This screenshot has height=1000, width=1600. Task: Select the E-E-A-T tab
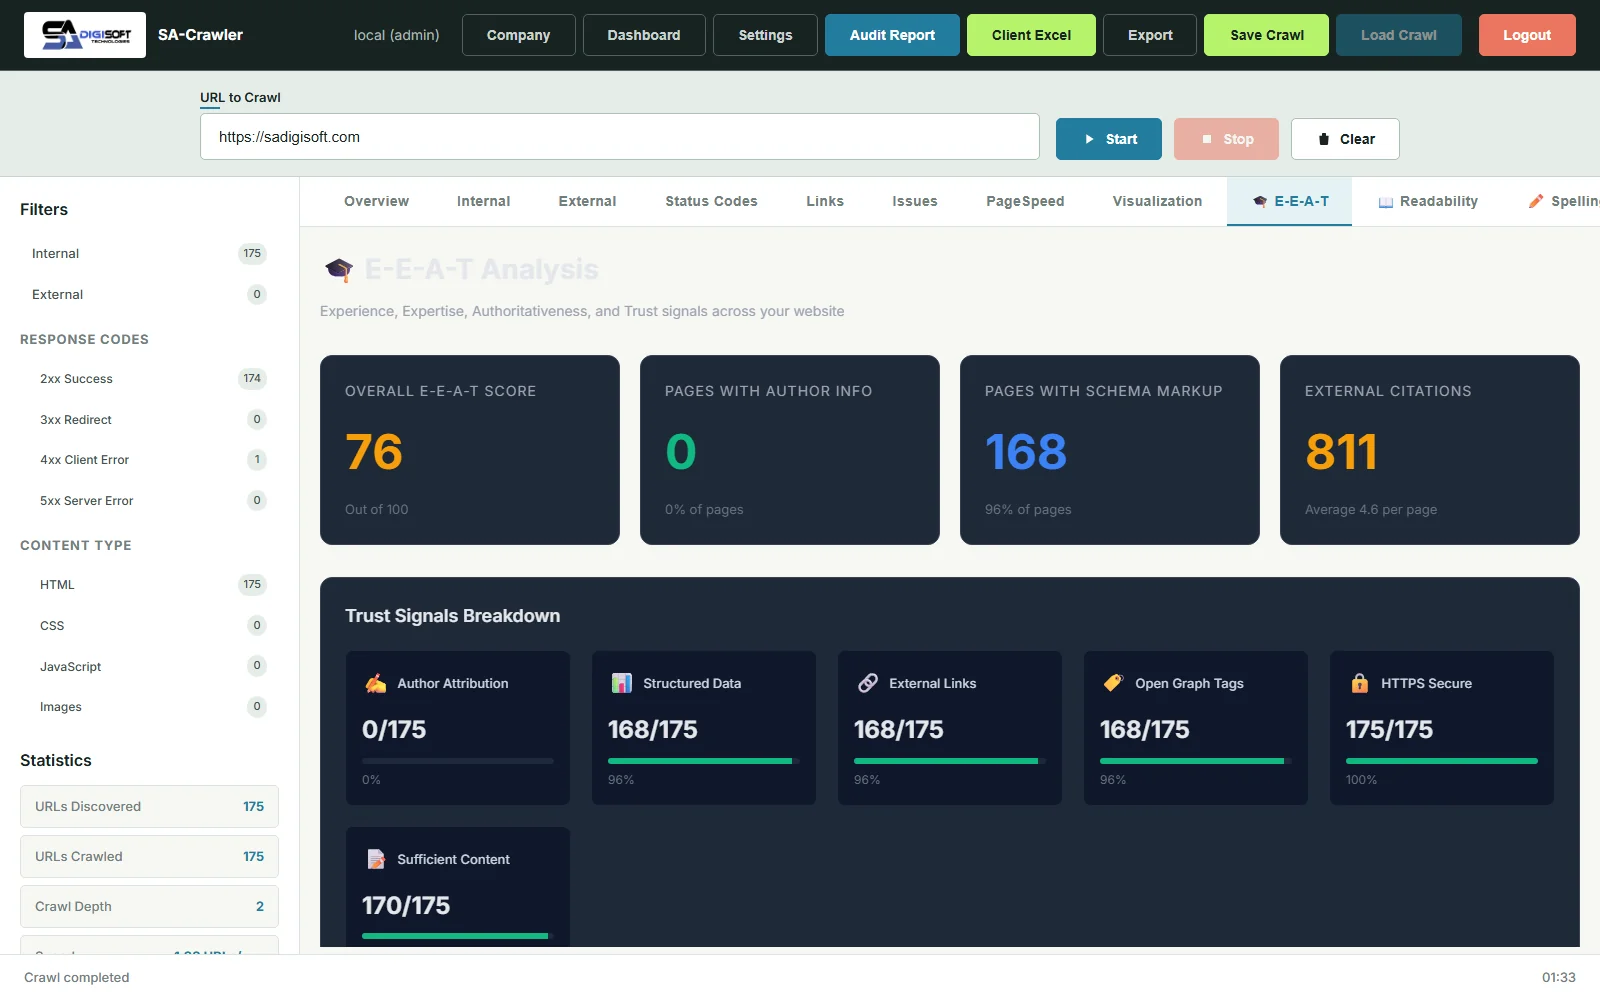pos(1290,201)
